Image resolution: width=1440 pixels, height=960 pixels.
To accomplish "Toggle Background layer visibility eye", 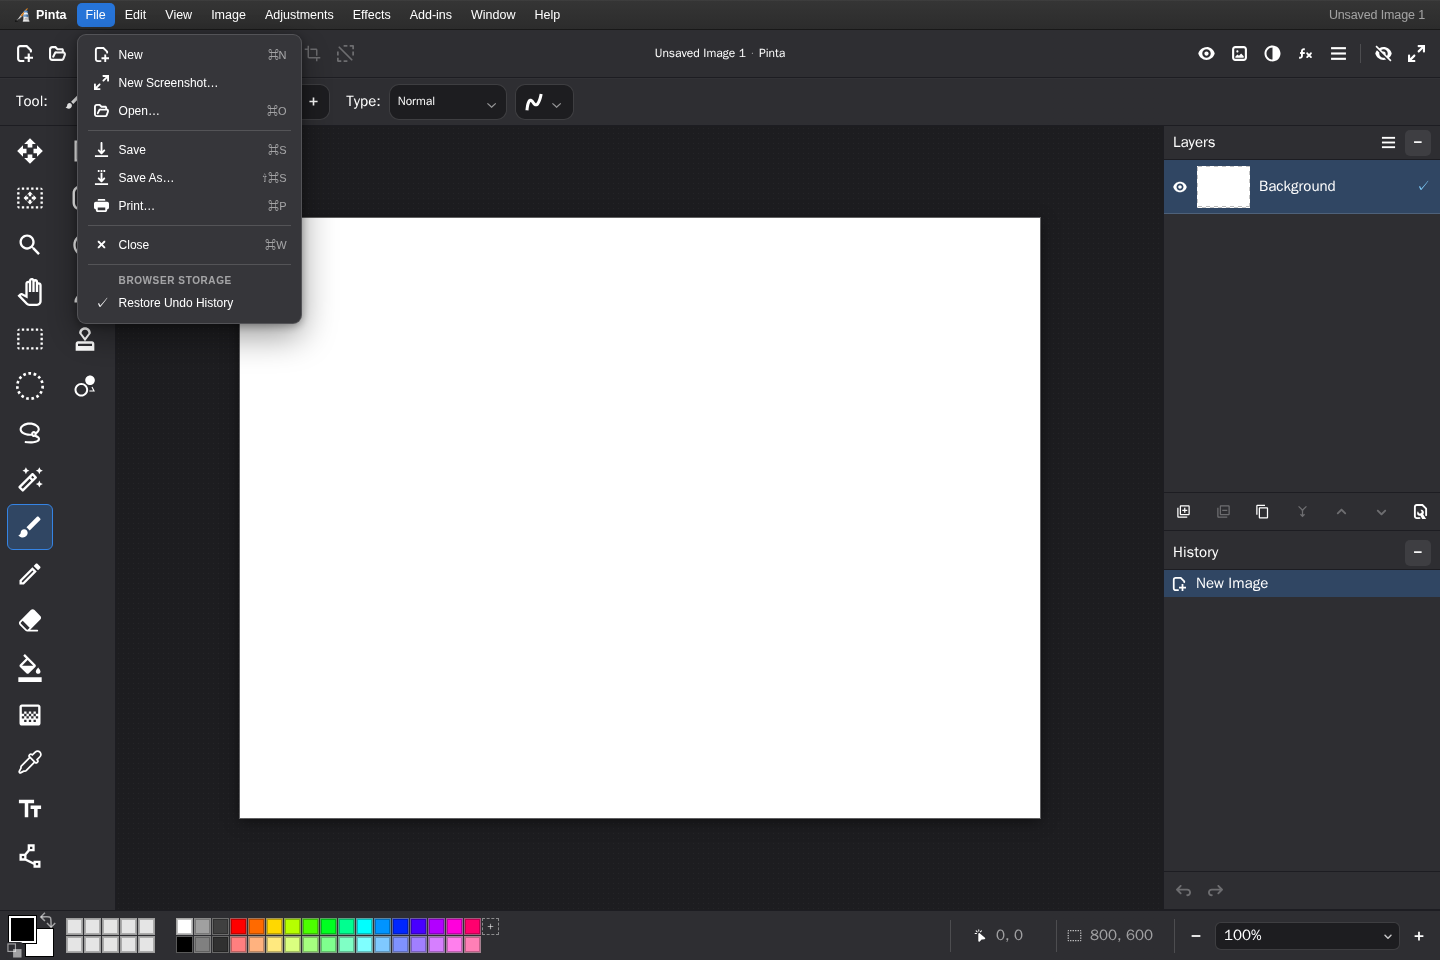I will (1180, 187).
